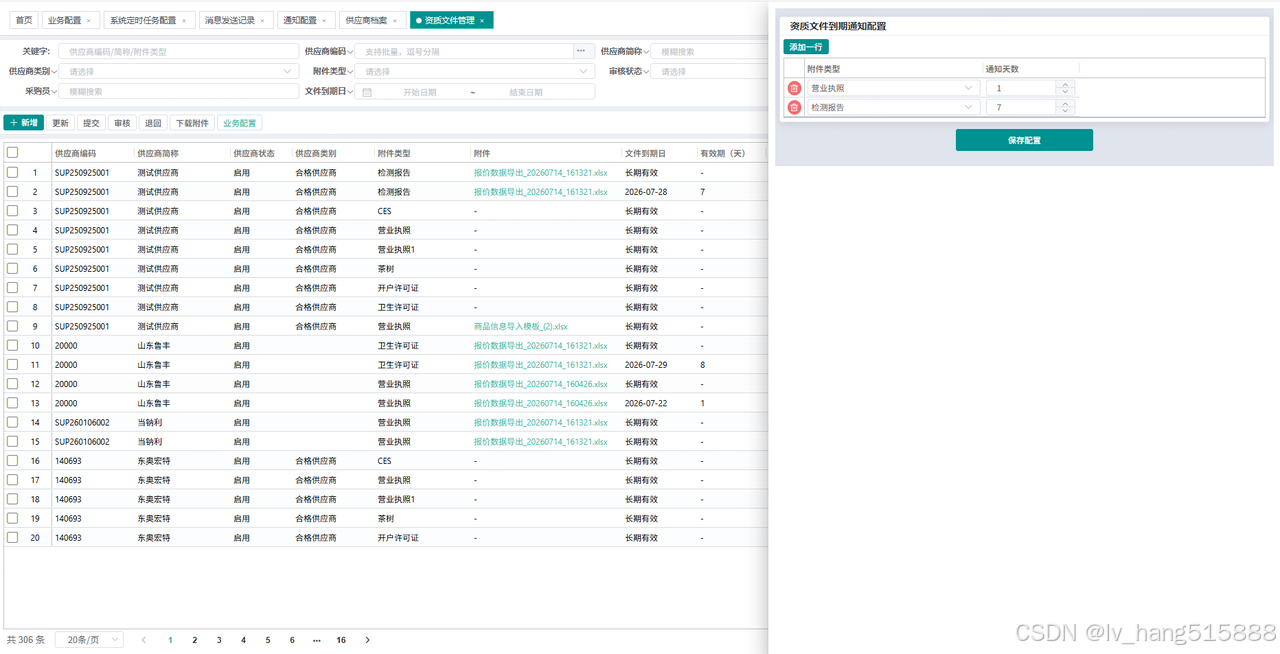Change the 检测报告 attachment type dropdown in config
Viewport: 1280px width, 654px height.
892,107
